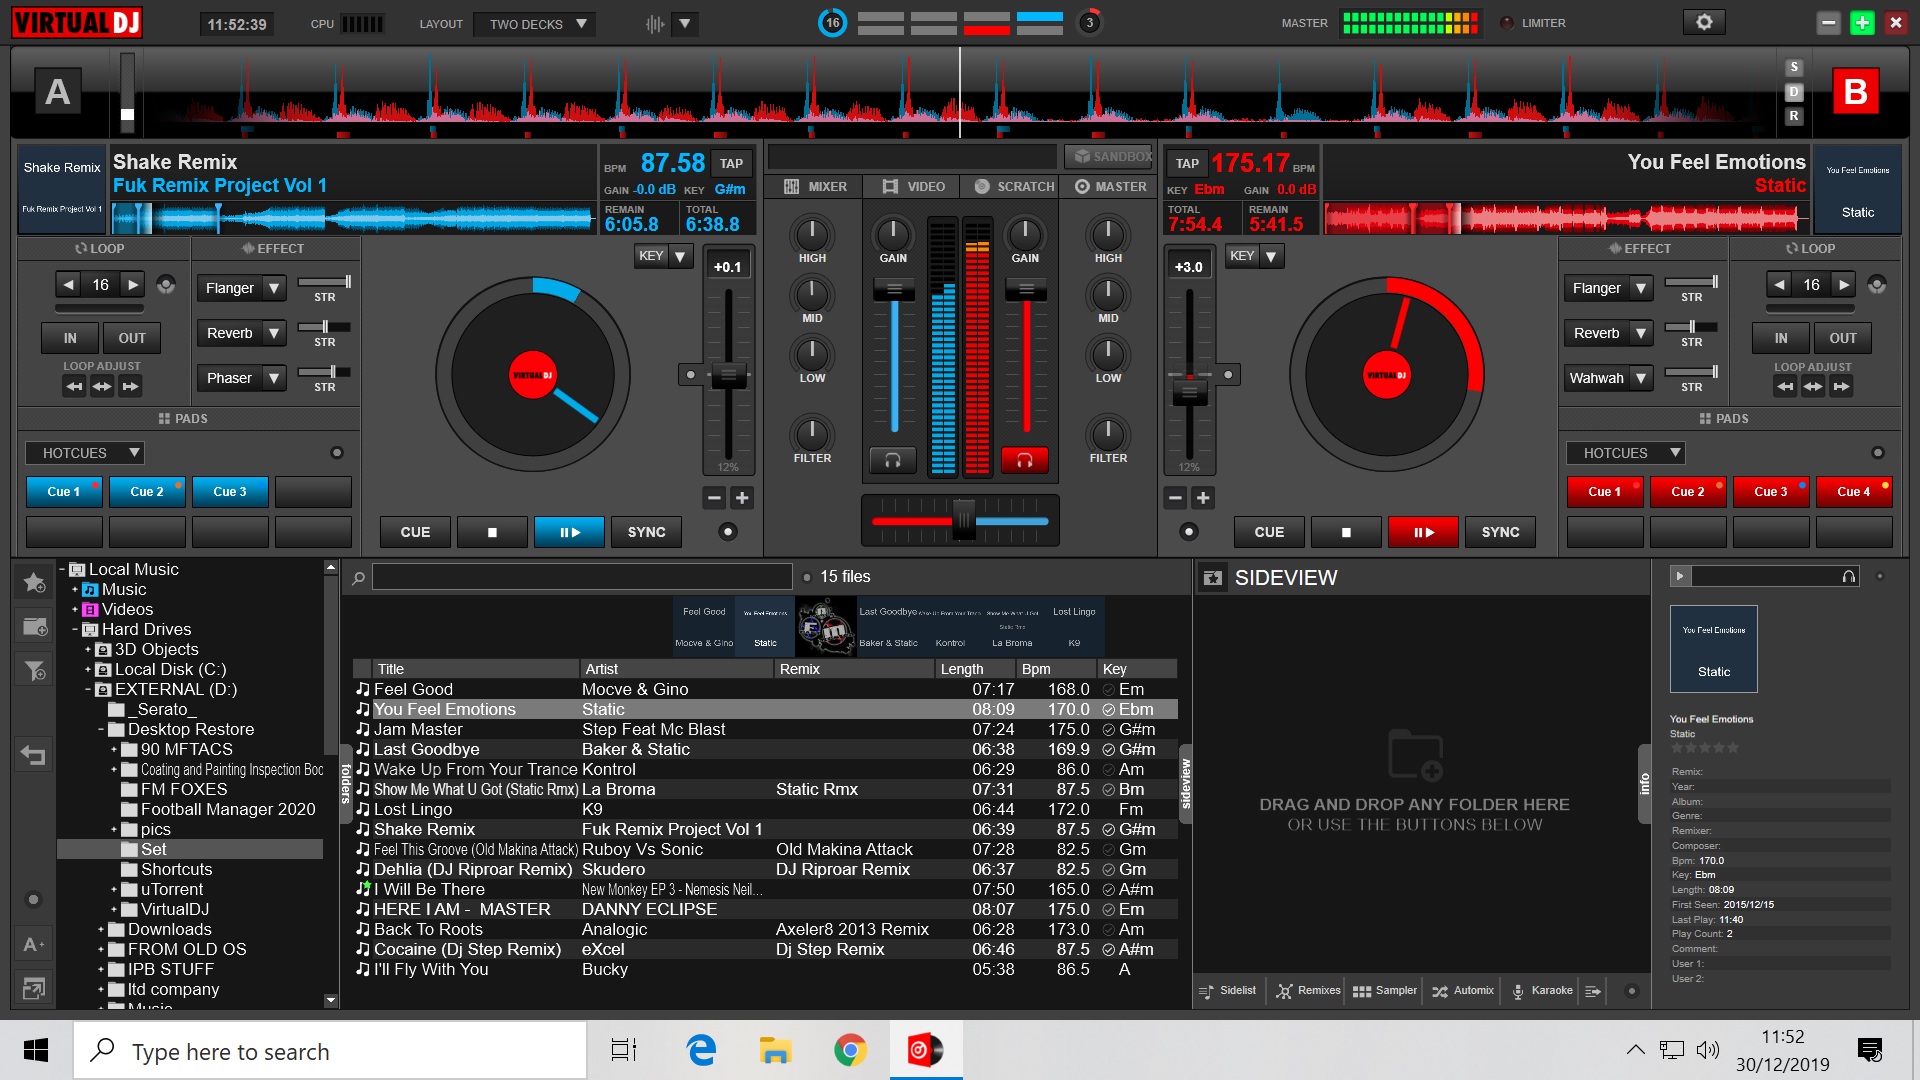The image size is (1920, 1080).
Task: Click the browser zoom icon in sidebar
Action: point(33,988)
